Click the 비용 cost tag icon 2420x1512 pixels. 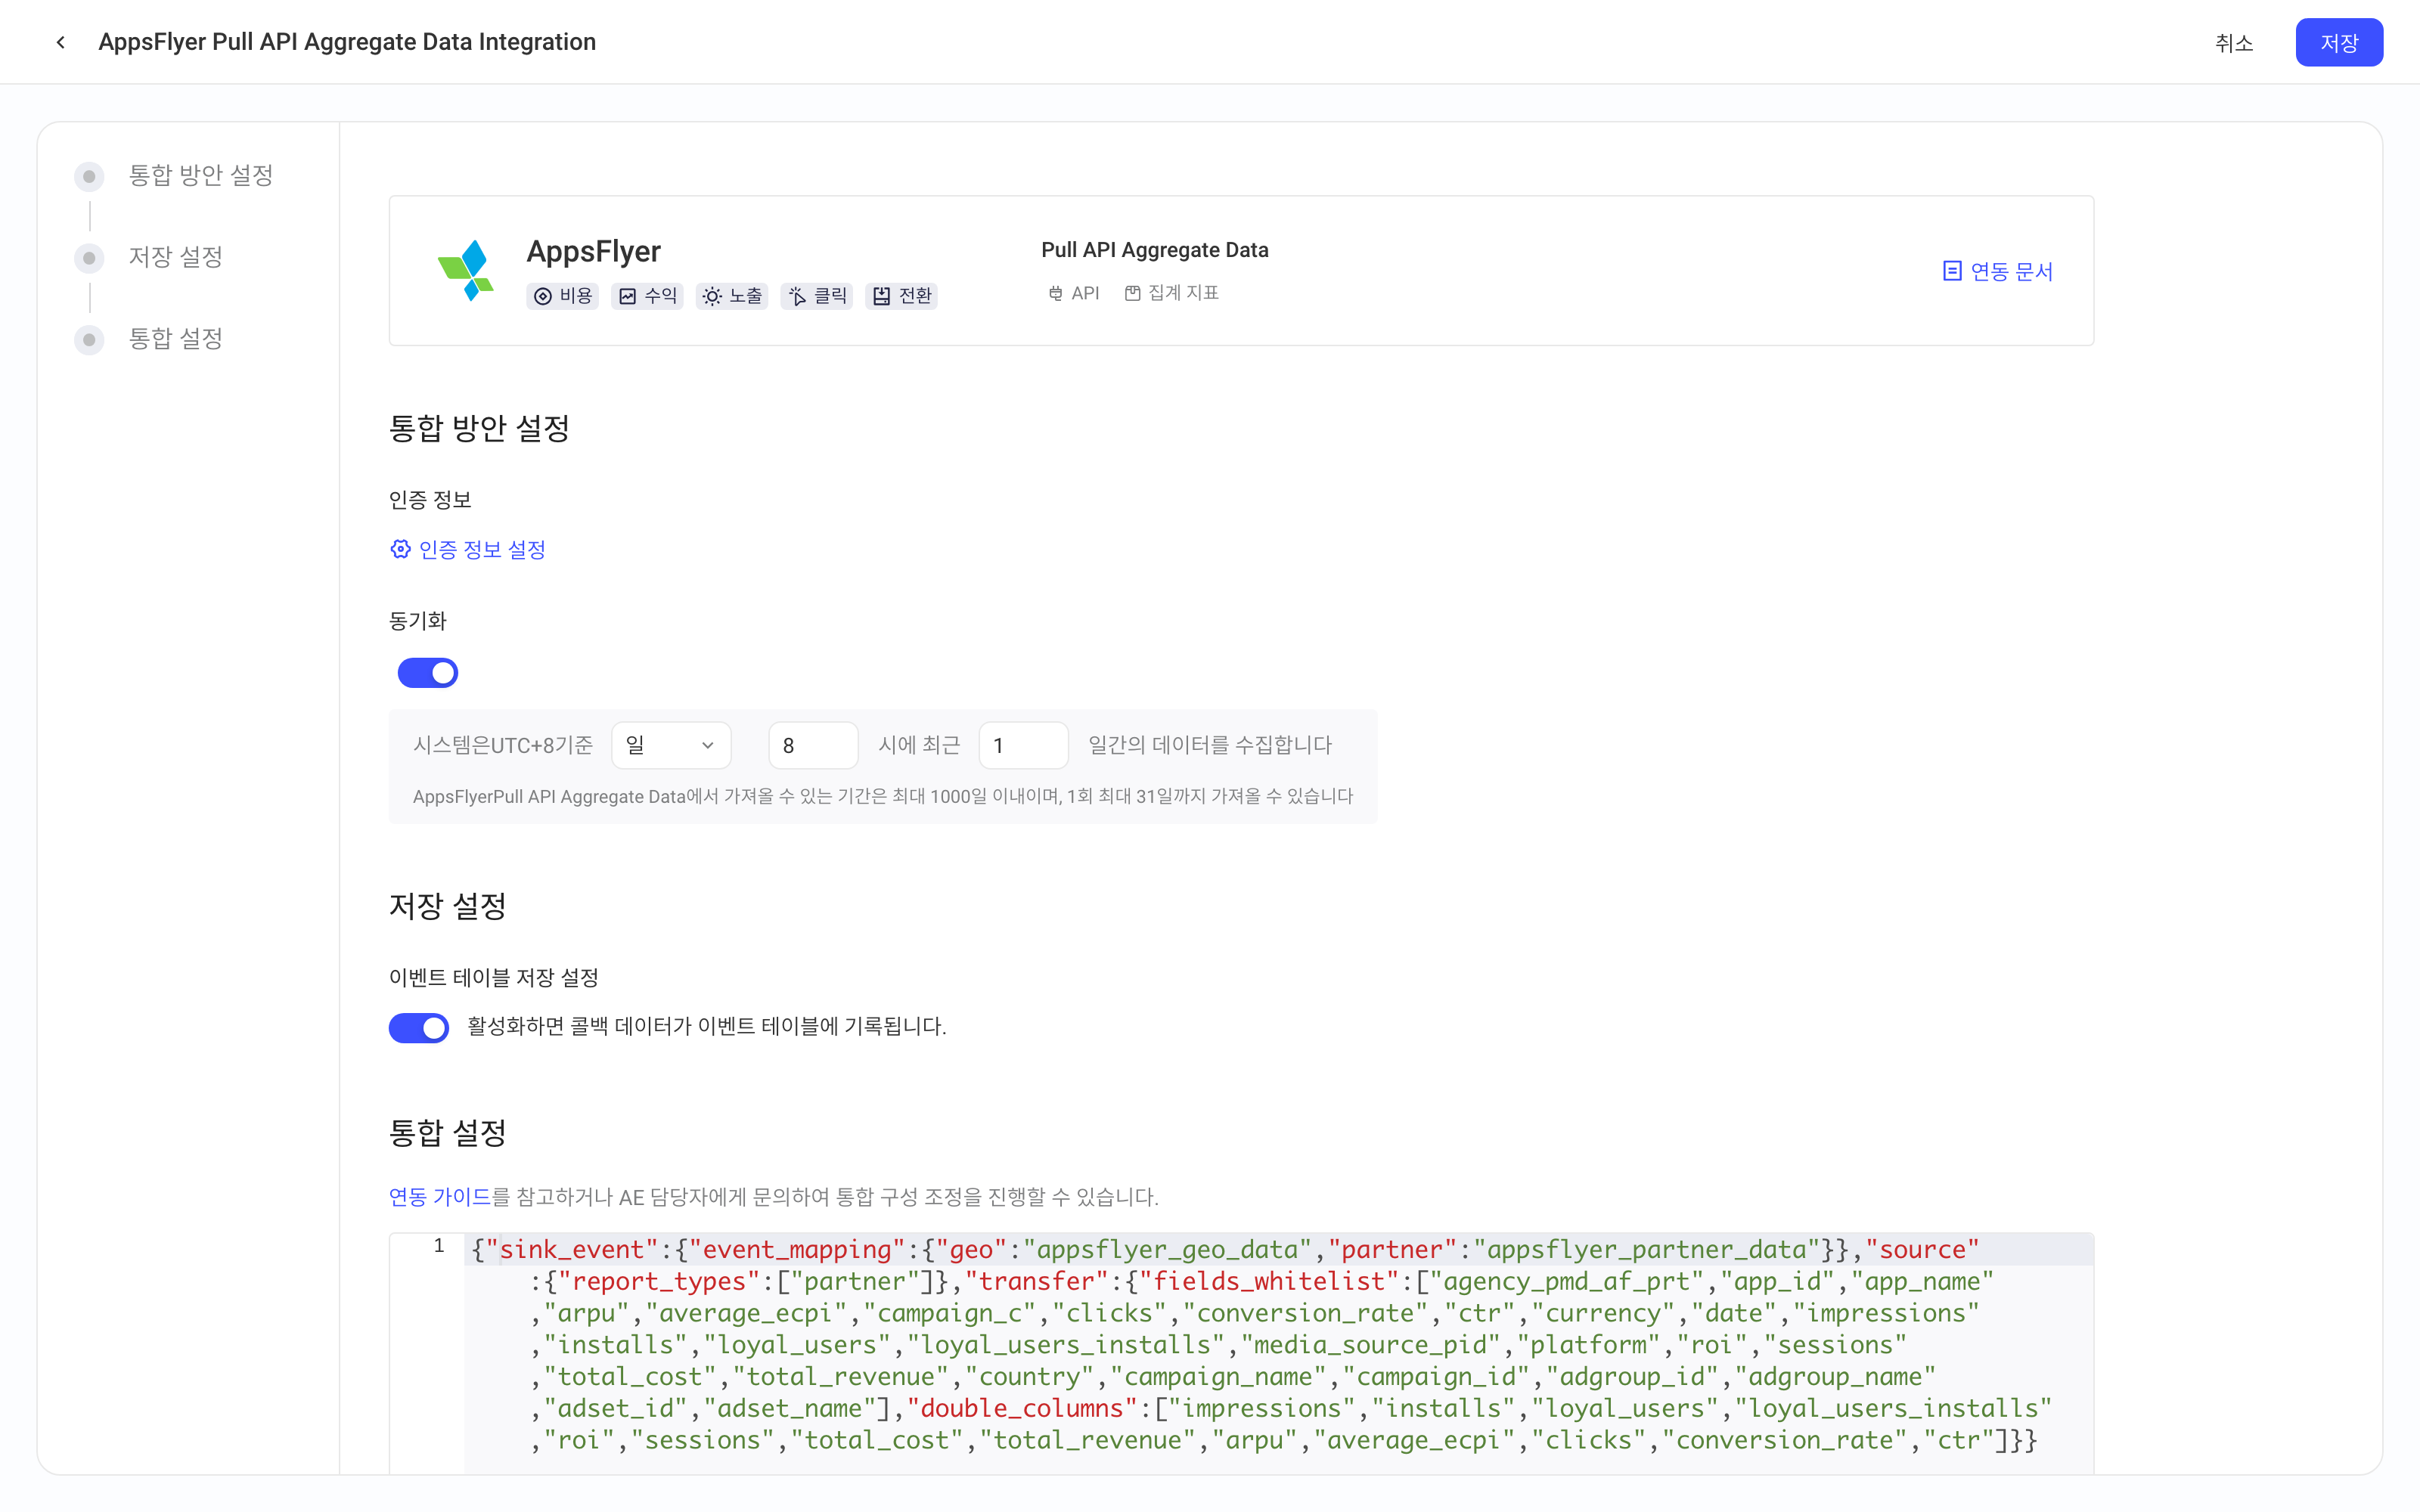(x=543, y=296)
